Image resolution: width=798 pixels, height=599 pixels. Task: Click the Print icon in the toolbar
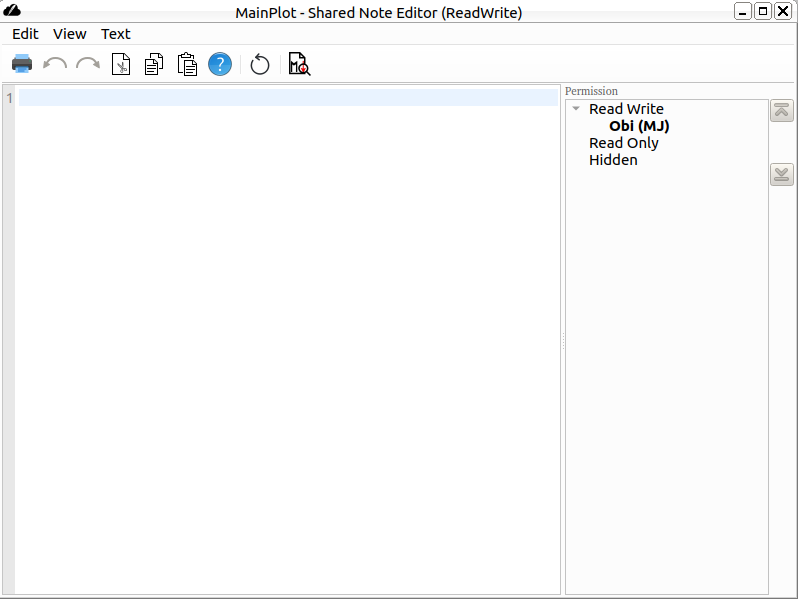click(x=22, y=64)
